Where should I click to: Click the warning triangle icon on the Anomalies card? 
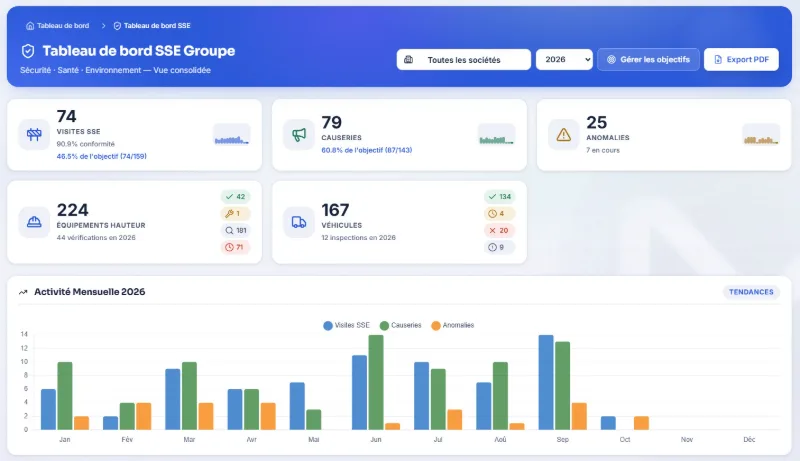click(x=564, y=135)
